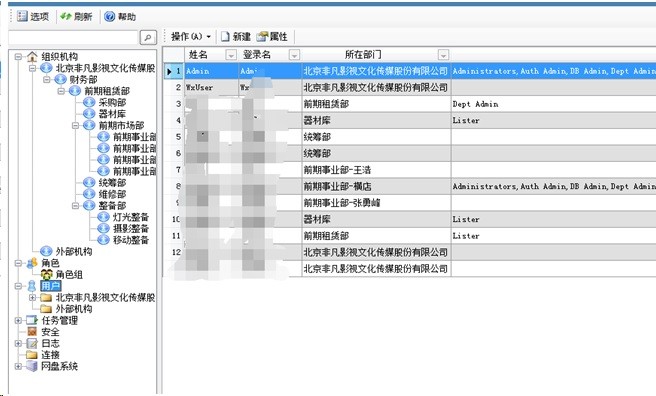Click the 连接 folder icon
The width and height of the screenshot is (656, 396).
click(32, 355)
